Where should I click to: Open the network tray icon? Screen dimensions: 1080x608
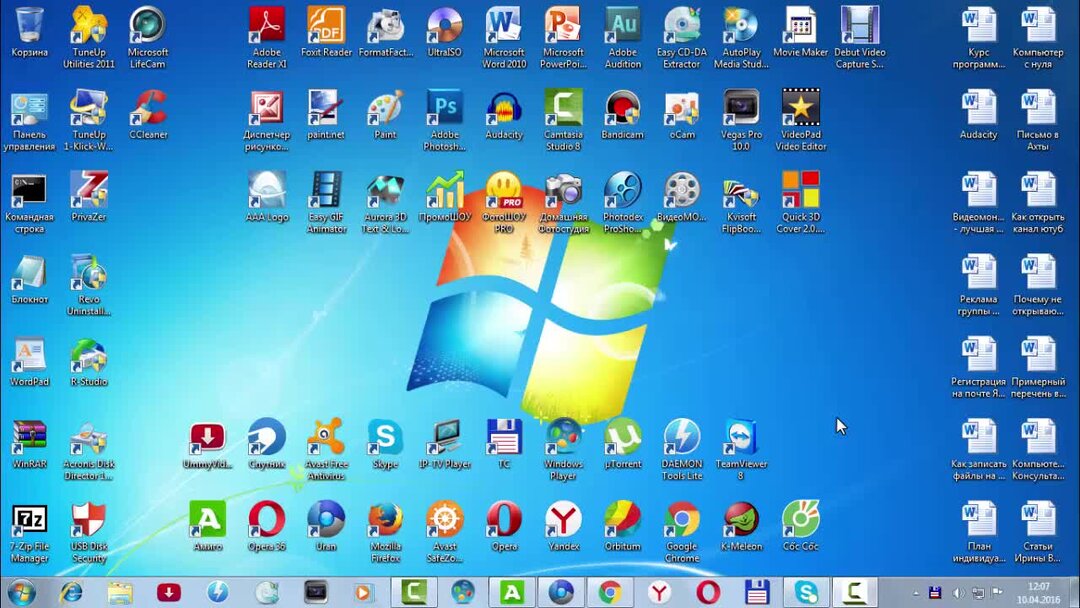(978, 592)
